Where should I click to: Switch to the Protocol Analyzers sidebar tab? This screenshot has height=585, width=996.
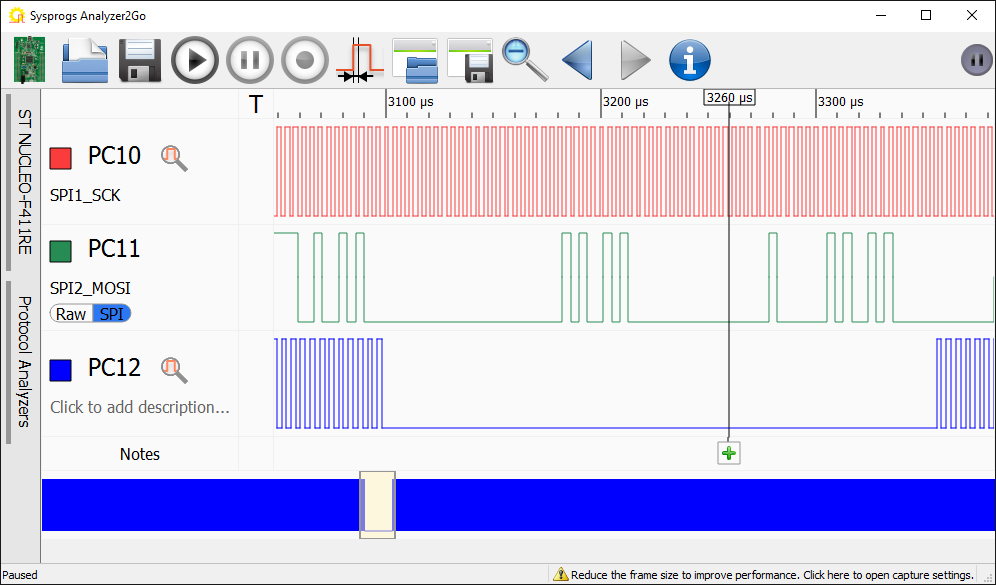[20, 355]
